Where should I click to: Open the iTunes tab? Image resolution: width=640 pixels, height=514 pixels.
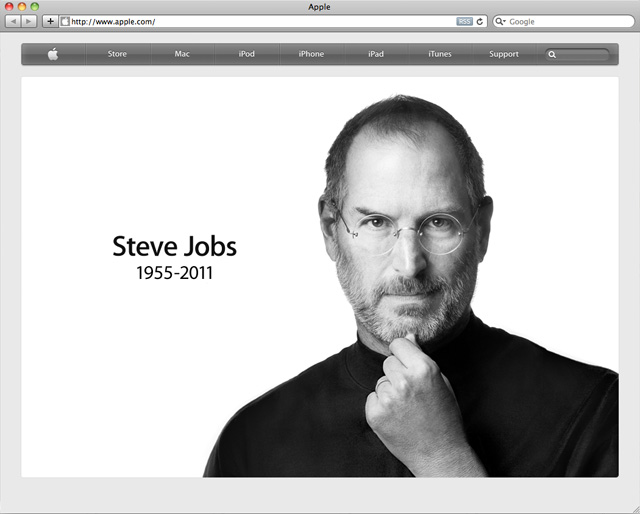pyautogui.click(x=440, y=54)
